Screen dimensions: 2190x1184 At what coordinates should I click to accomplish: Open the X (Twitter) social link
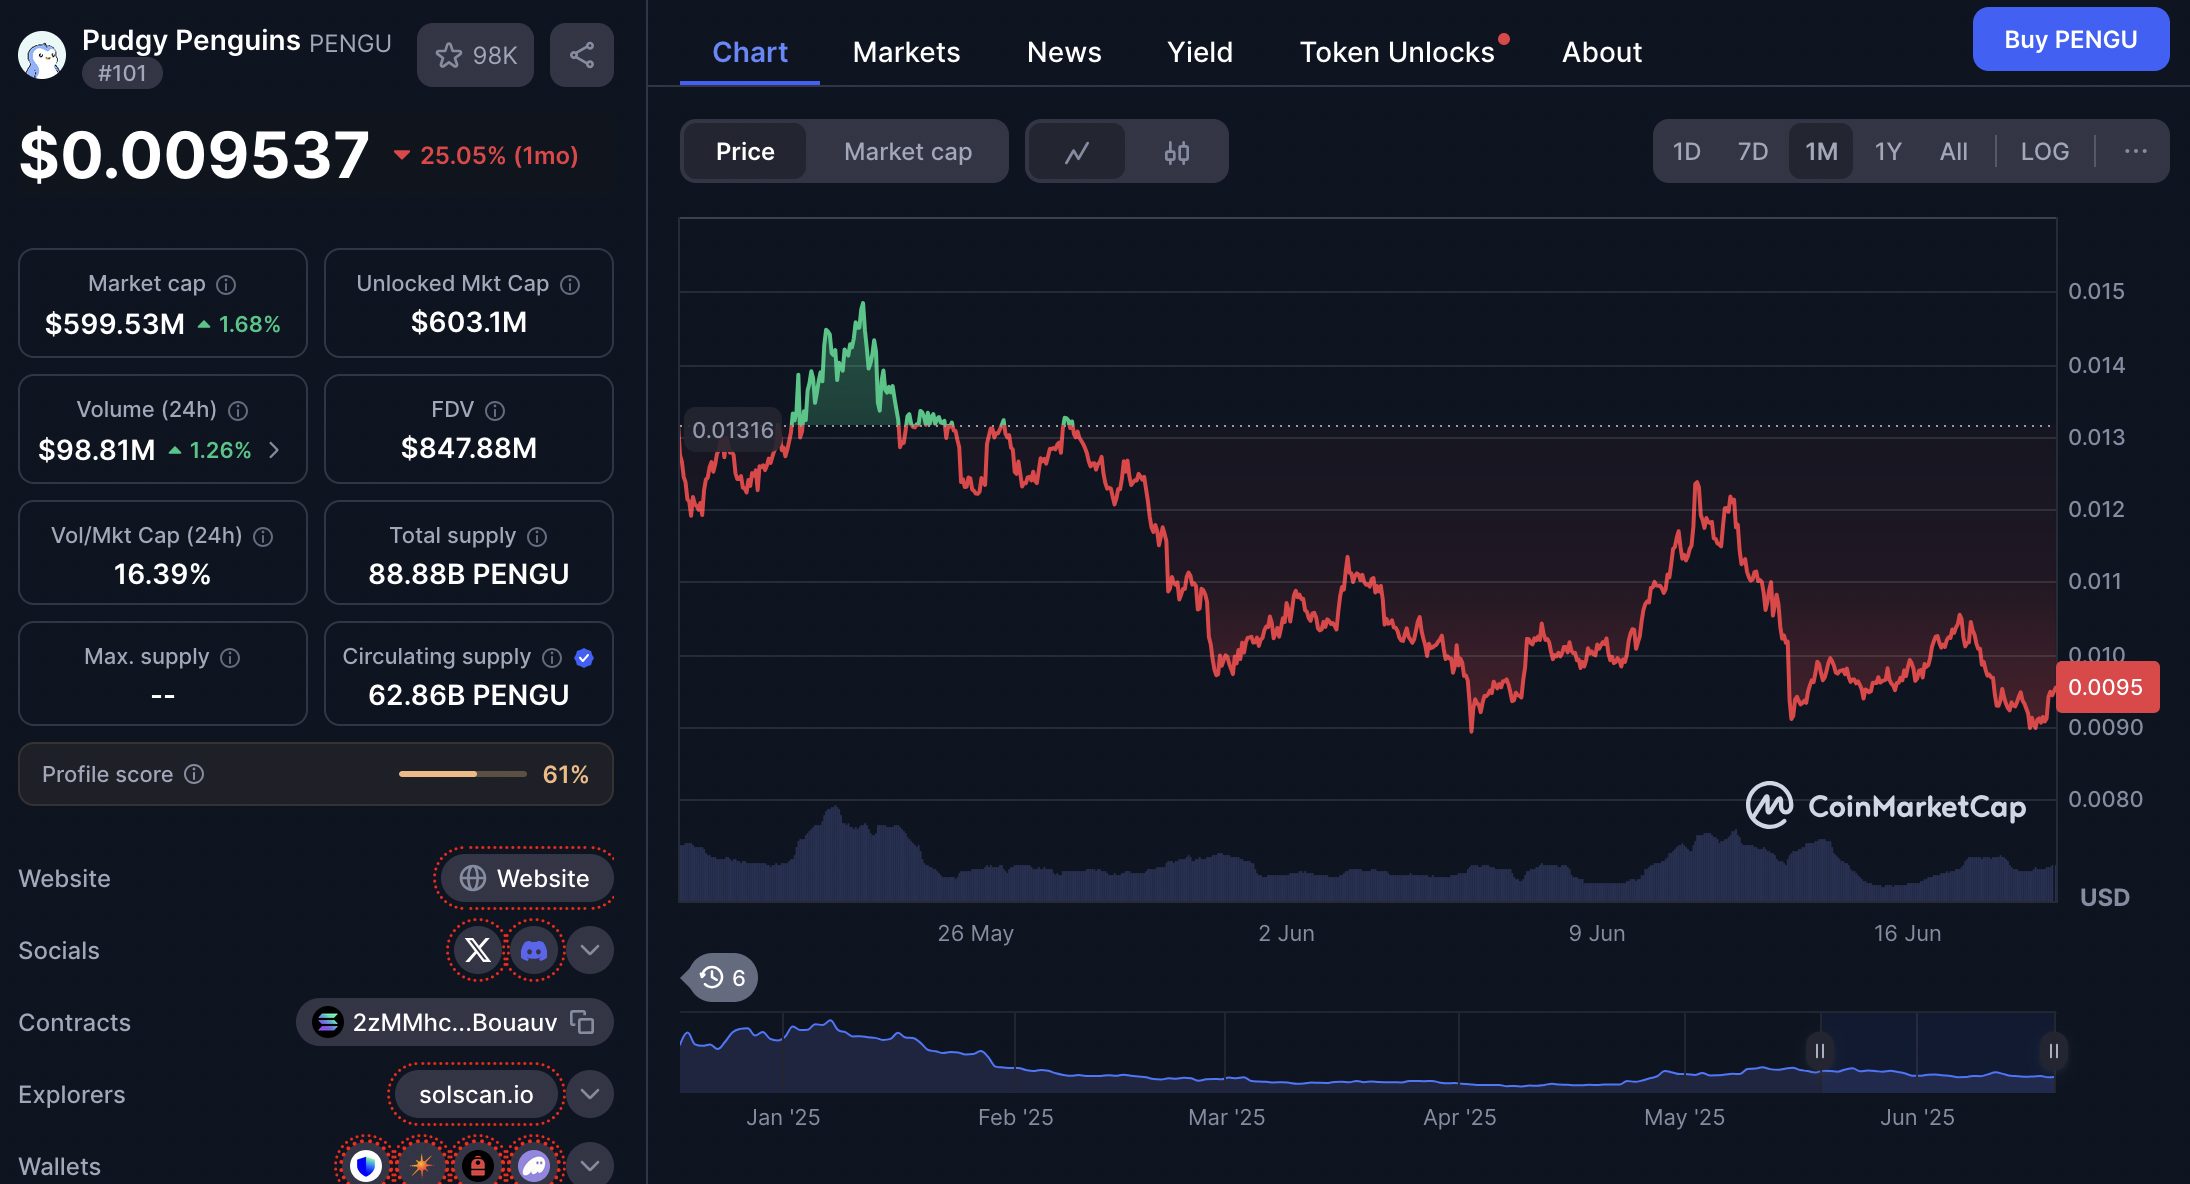pos(478,950)
